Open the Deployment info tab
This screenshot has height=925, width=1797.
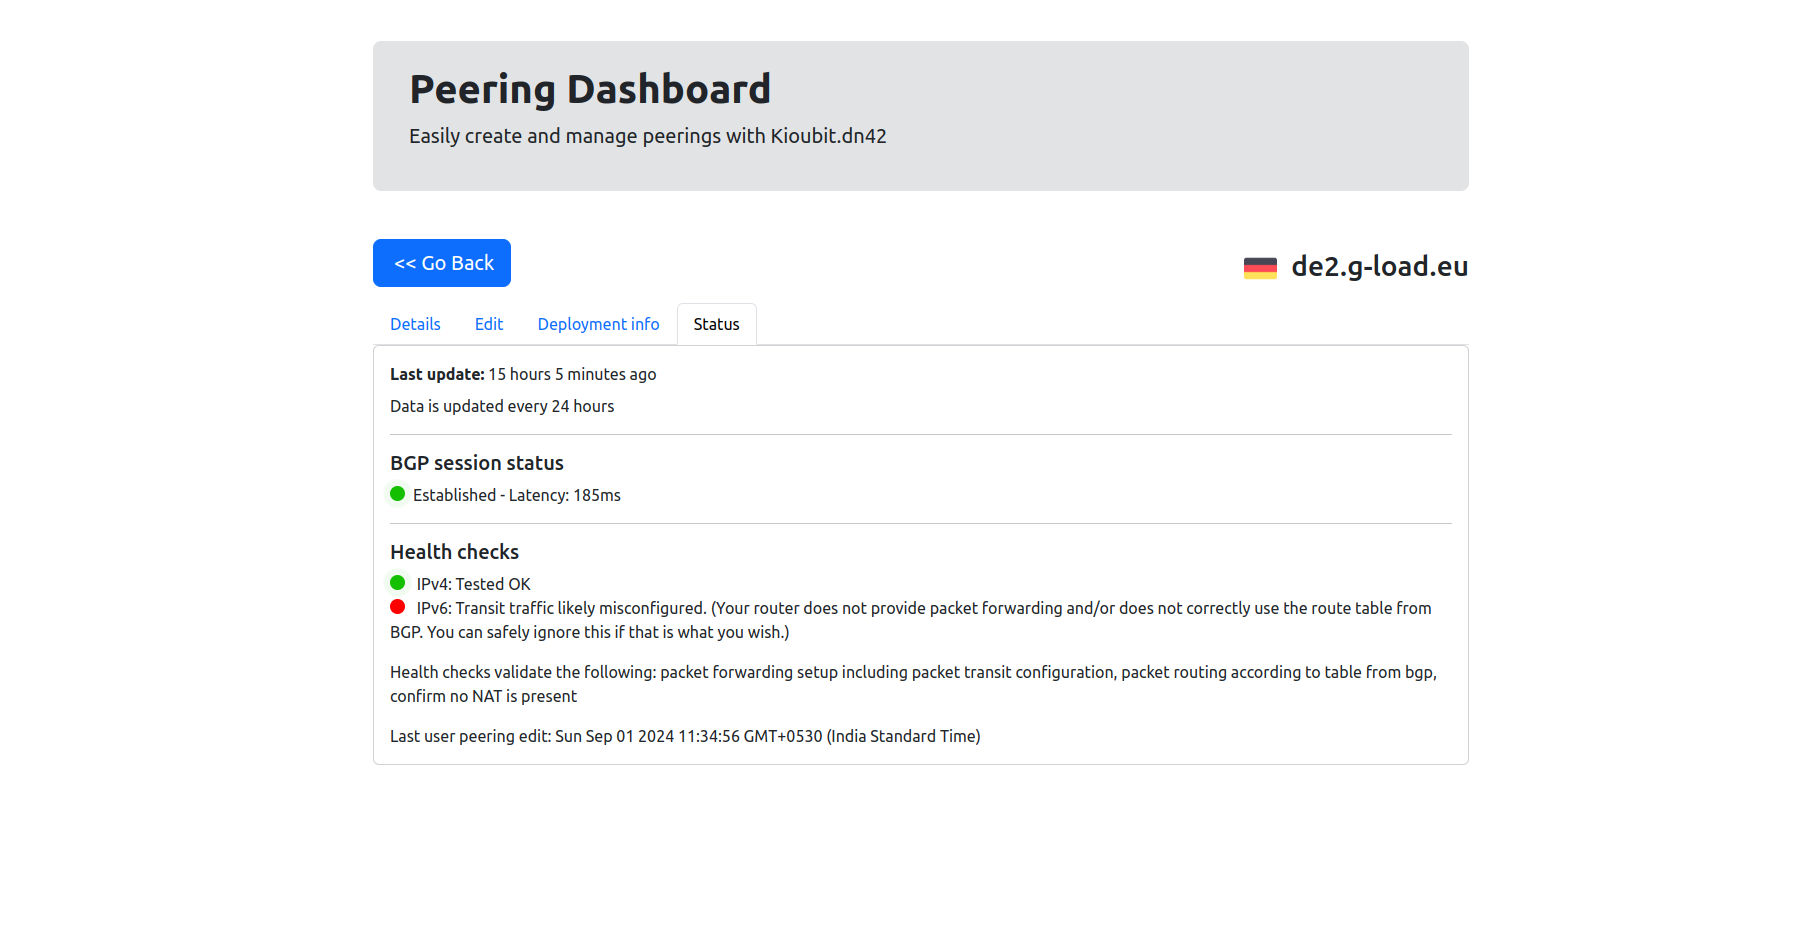pos(598,324)
